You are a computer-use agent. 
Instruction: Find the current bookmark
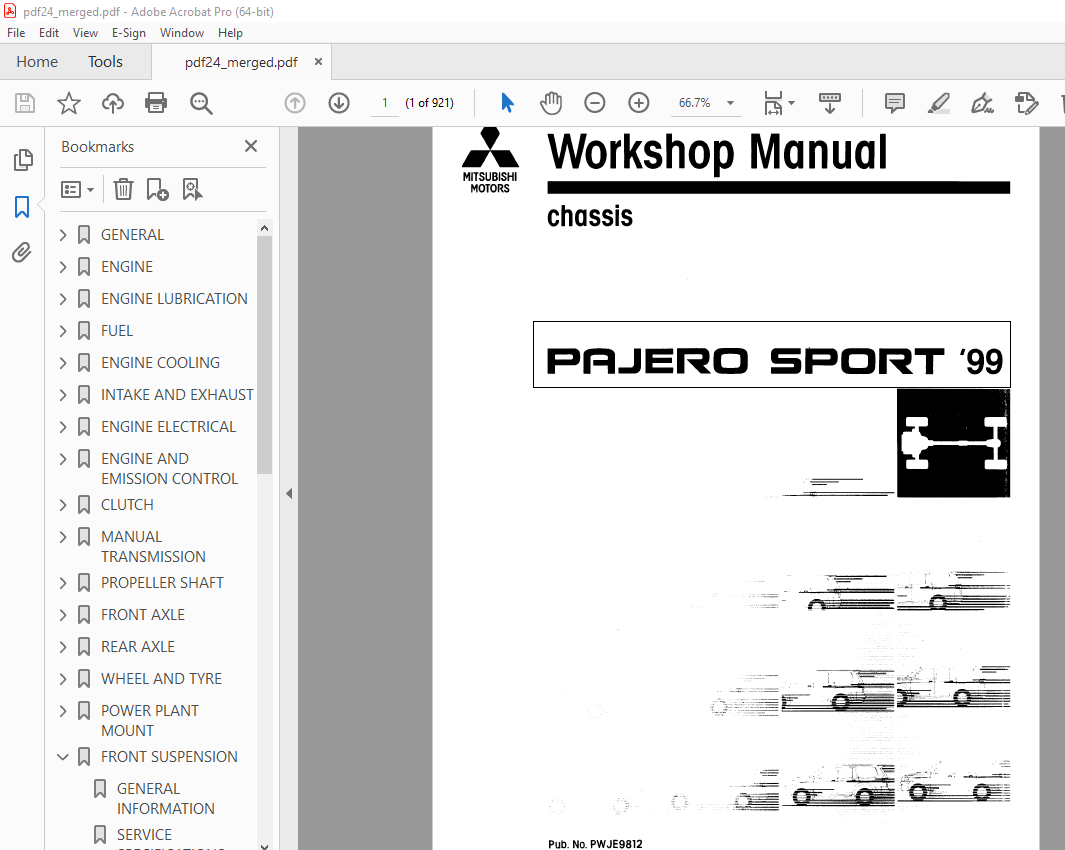[x=192, y=190]
